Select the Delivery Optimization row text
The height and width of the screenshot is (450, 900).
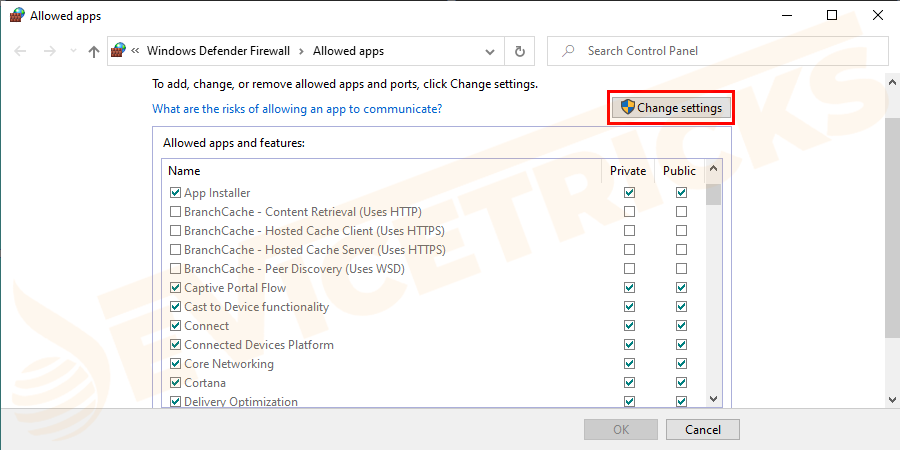241,402
